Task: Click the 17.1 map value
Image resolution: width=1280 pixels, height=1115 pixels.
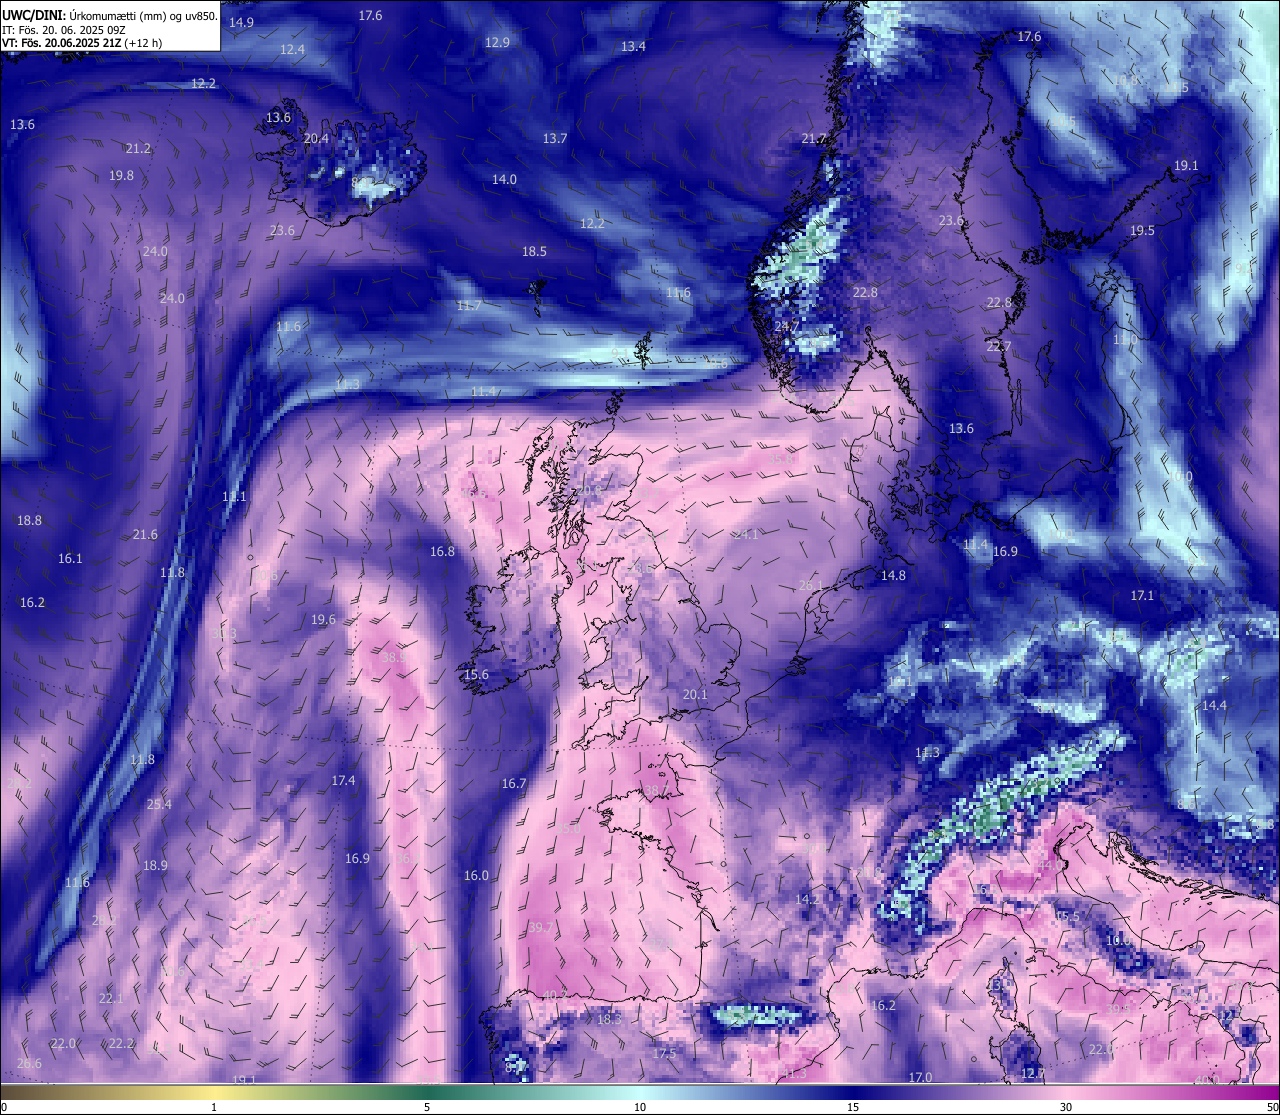Action: pyautogui.click(x=1142, y=595)
